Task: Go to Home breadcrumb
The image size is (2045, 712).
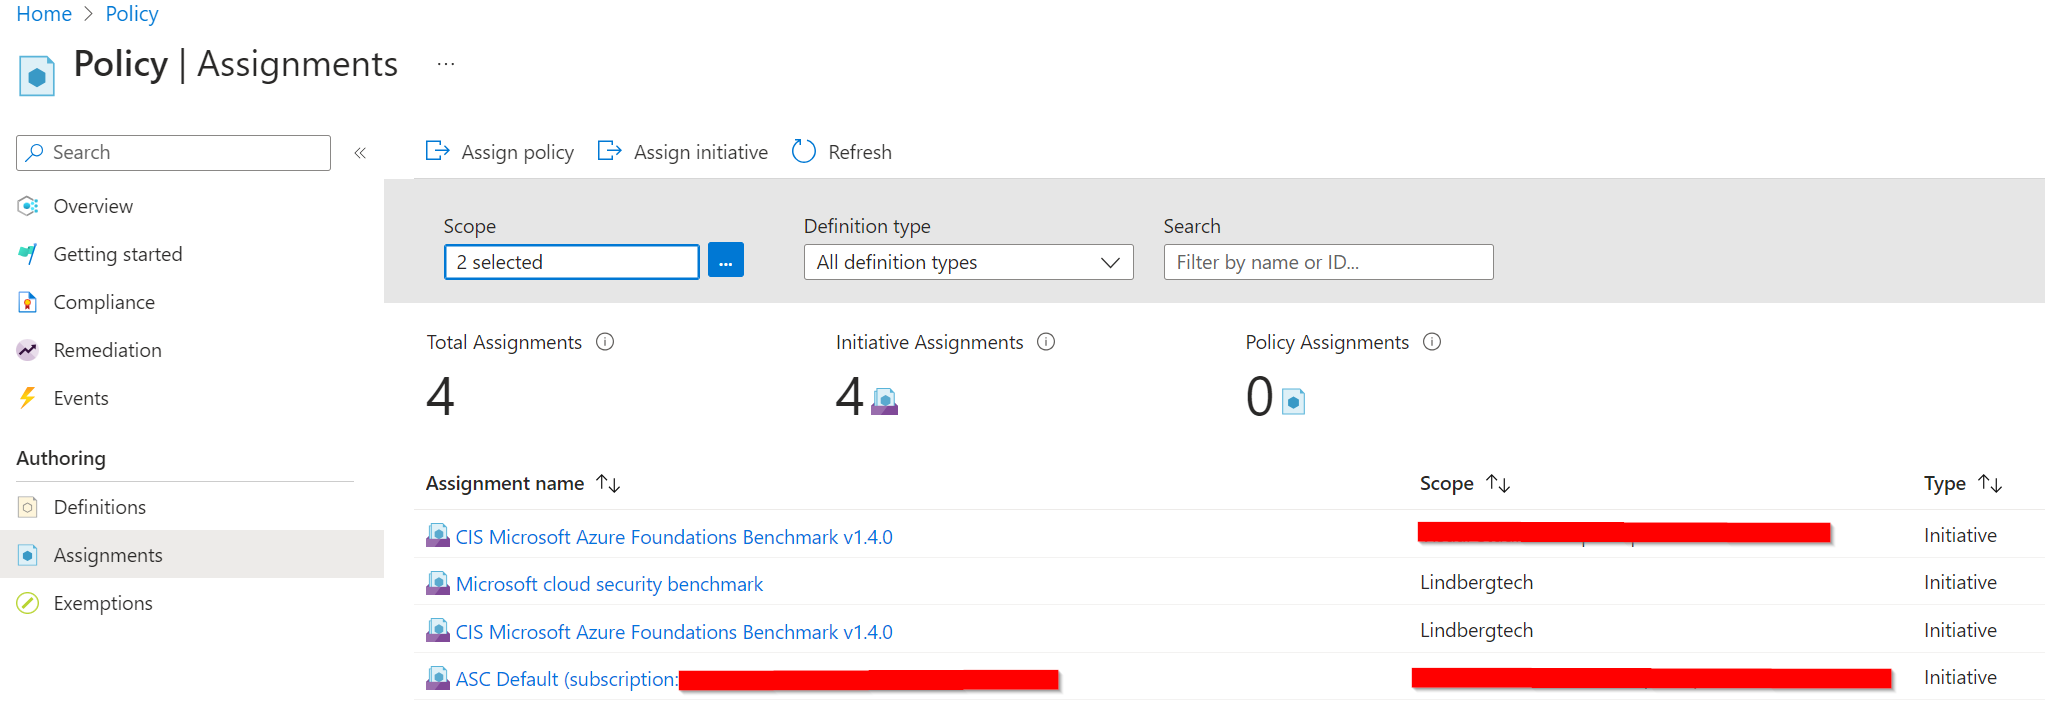Action: [44, 14]
